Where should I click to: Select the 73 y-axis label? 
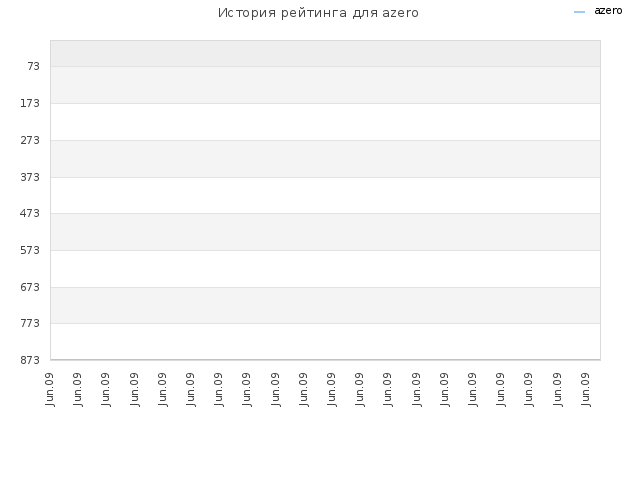tap(33, 66)
